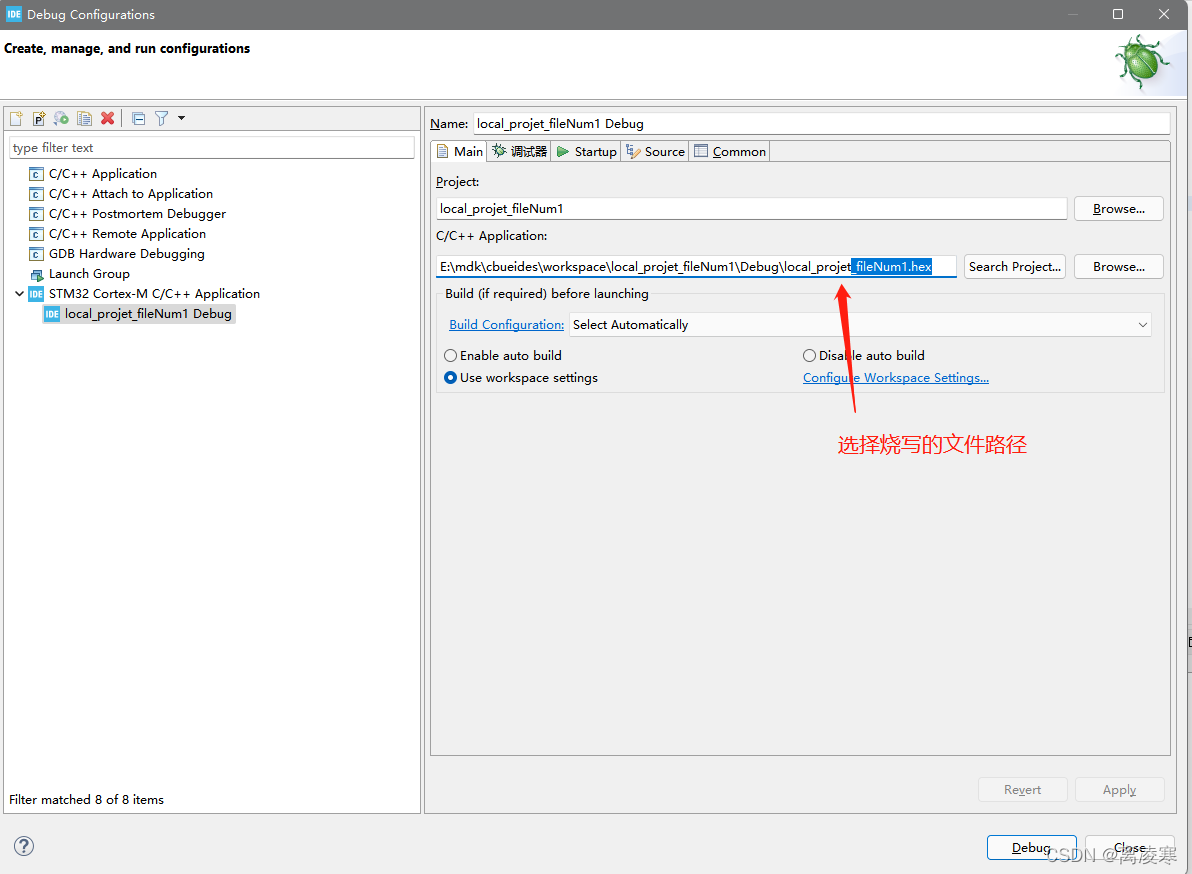Click the Name input field

coord(821,124)
